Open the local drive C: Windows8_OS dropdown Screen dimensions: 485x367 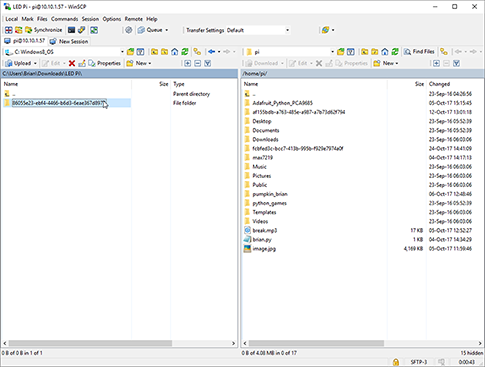(64, 52)
